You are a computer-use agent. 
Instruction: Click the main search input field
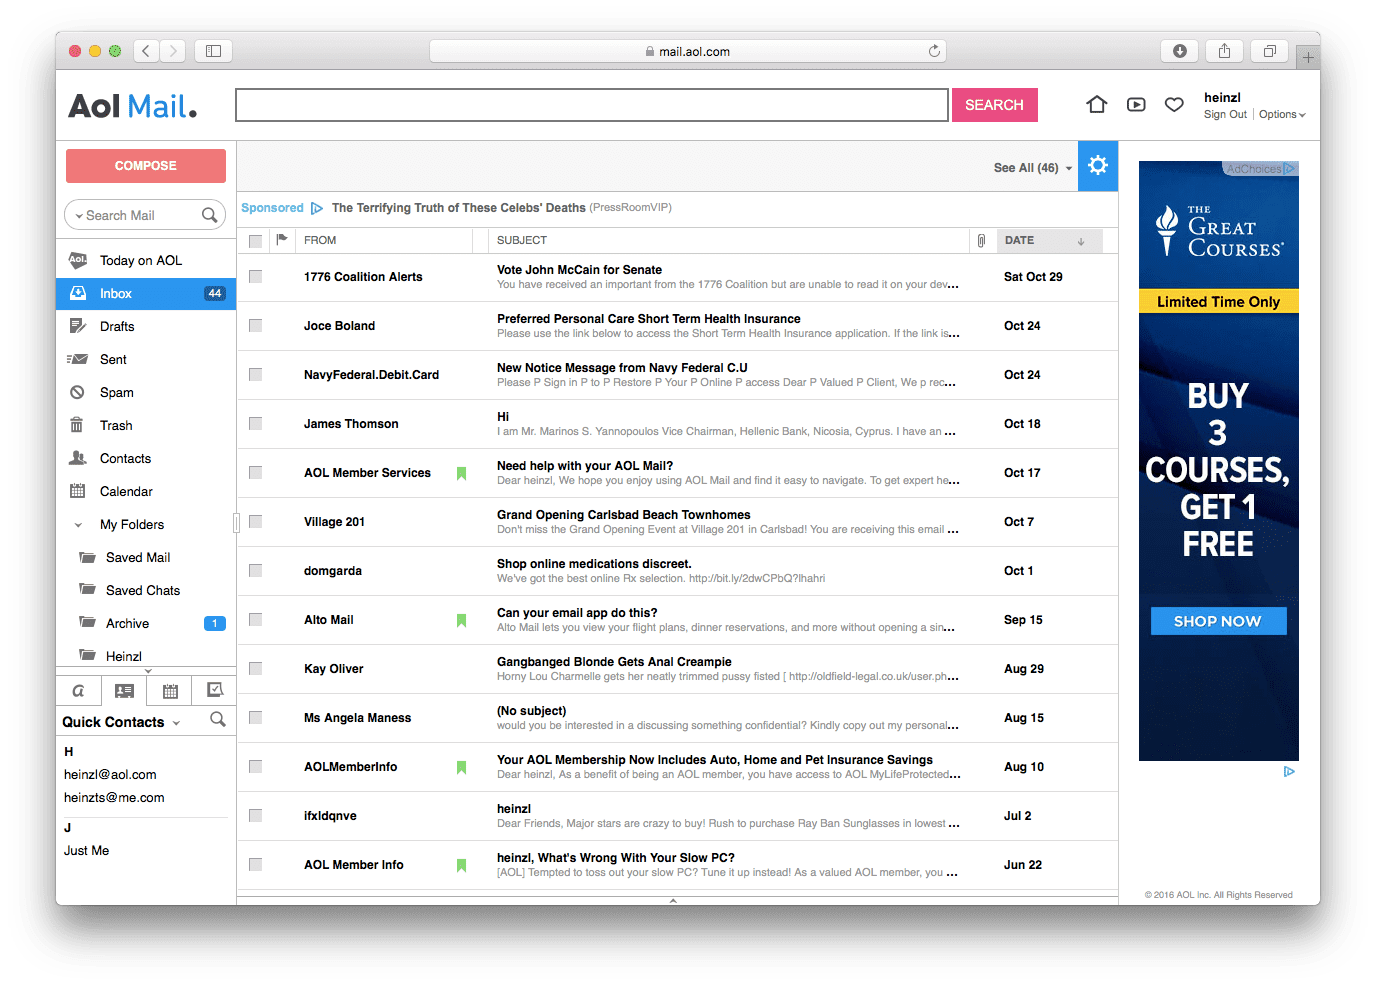coord(592,105)
